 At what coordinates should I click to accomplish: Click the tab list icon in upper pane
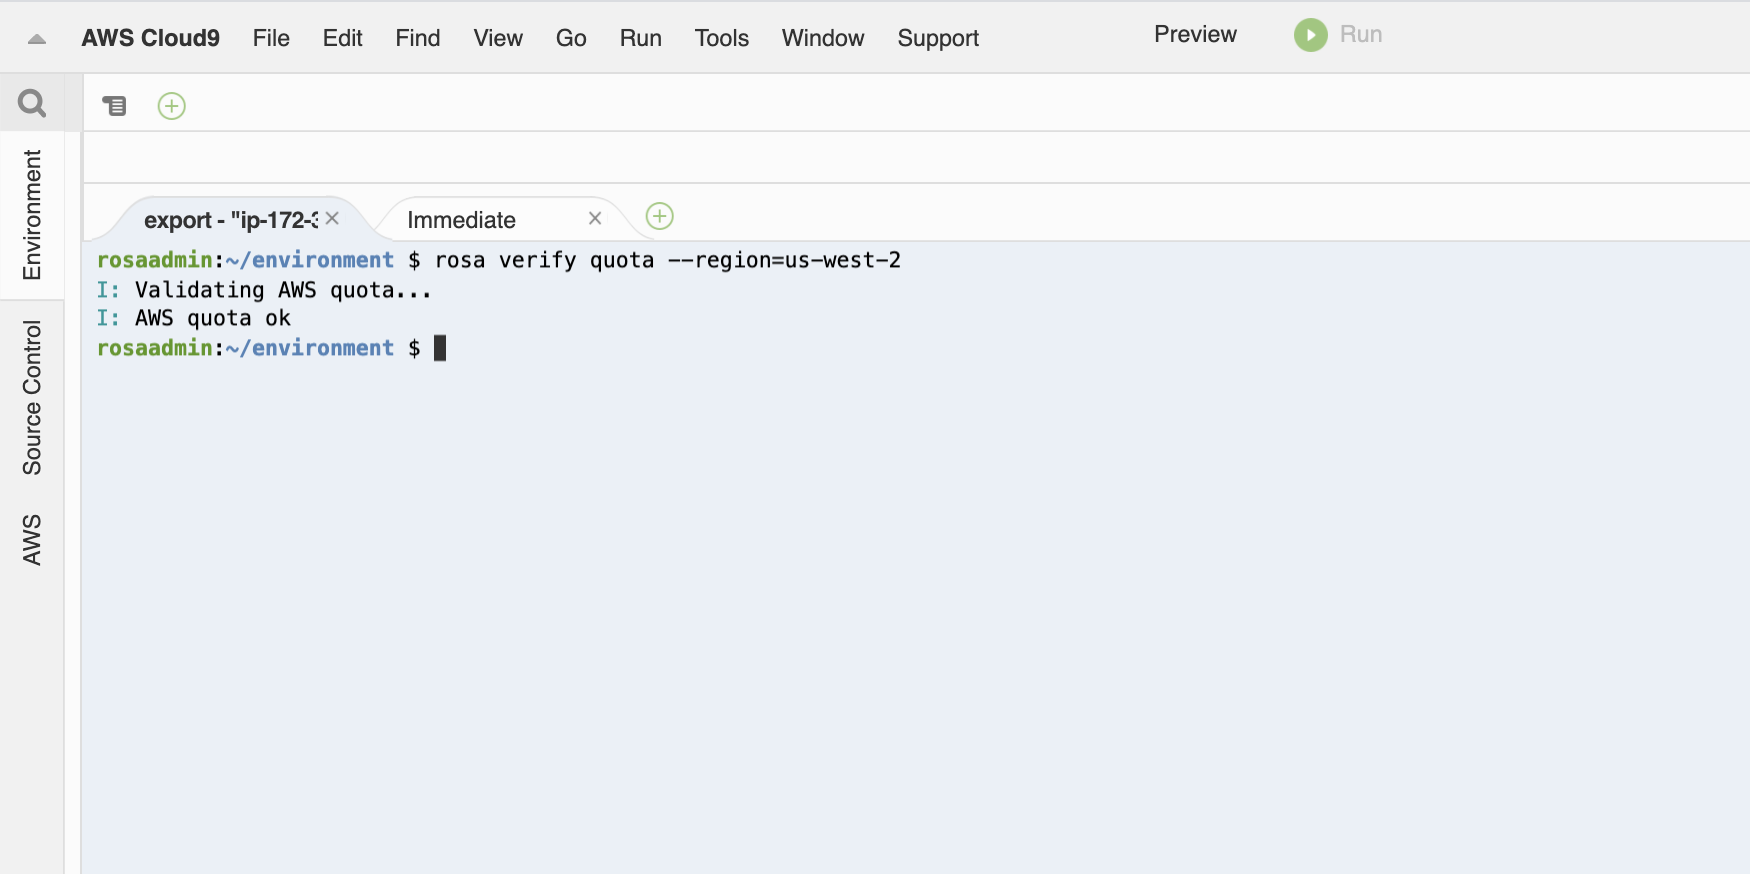(115, 105)
